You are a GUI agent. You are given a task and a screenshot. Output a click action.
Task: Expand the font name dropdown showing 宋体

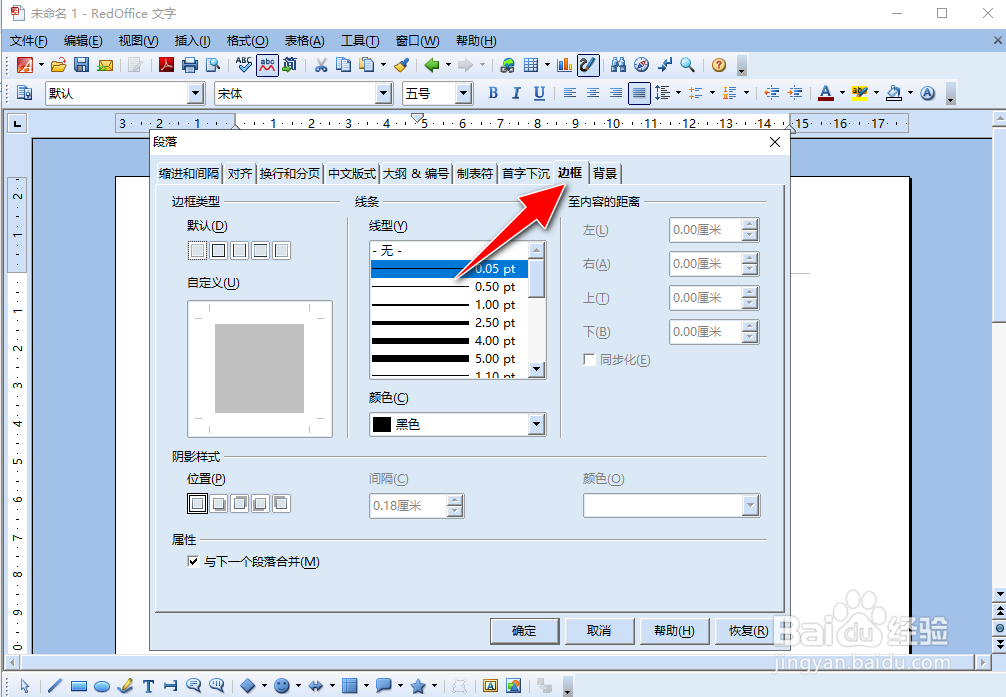click(x=384, y=94)
